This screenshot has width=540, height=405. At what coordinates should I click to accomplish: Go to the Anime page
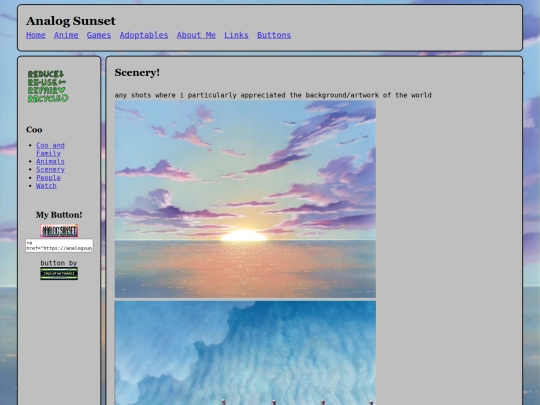[66, 35]
